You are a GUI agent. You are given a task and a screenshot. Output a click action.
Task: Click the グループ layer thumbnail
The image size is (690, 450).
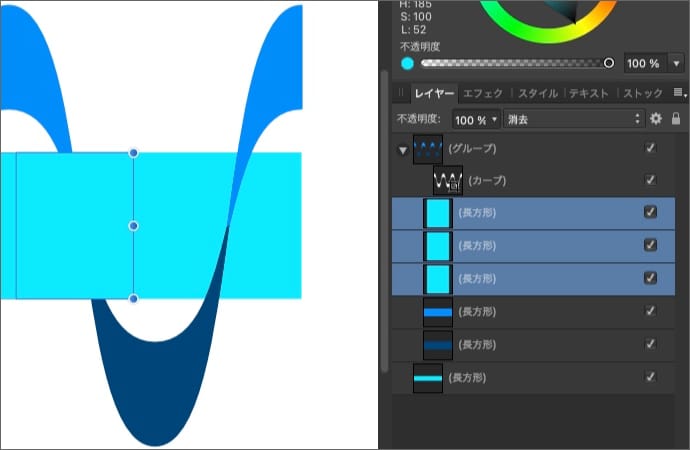[427, 149]
